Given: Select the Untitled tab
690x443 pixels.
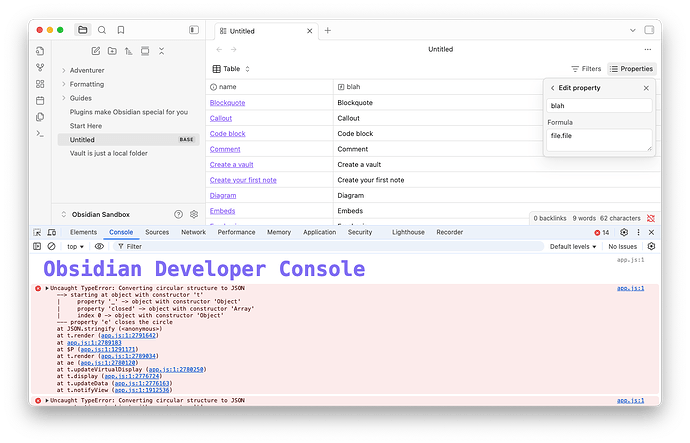Looking at the screenshot, I should point(266,31).
